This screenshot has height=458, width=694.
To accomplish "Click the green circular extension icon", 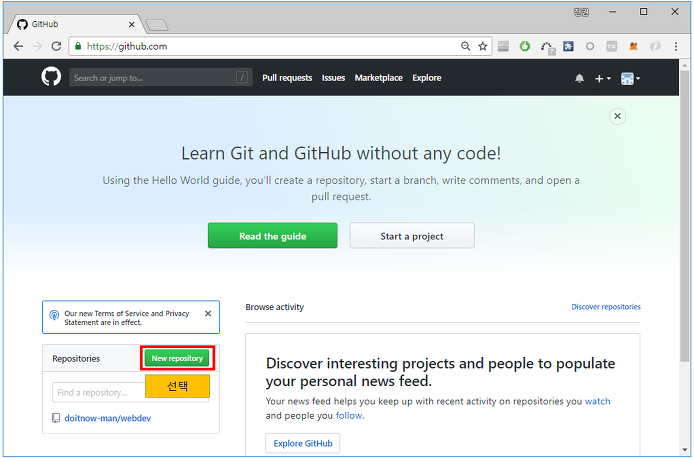I will [525, 46].
